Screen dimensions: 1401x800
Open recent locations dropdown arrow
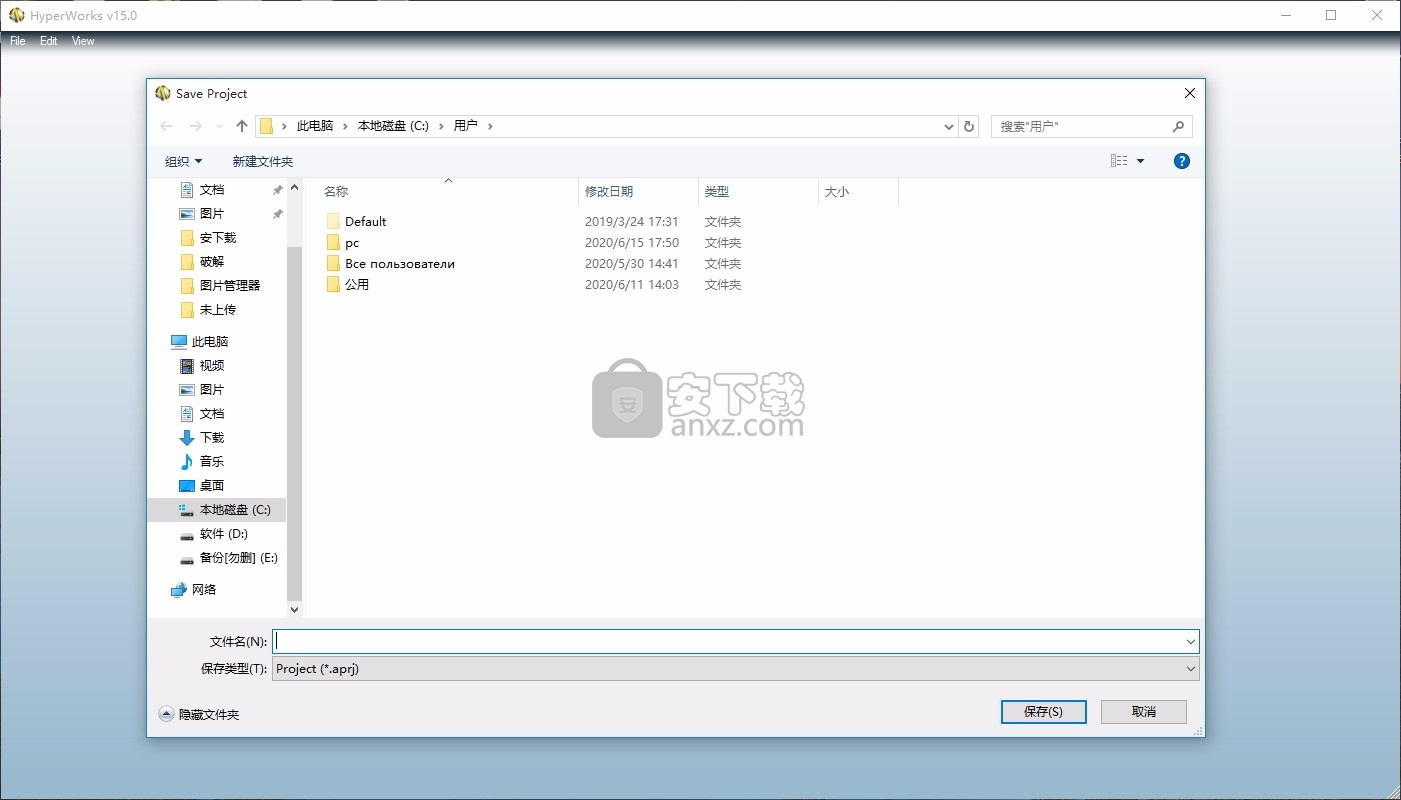[x=219, y=127]
